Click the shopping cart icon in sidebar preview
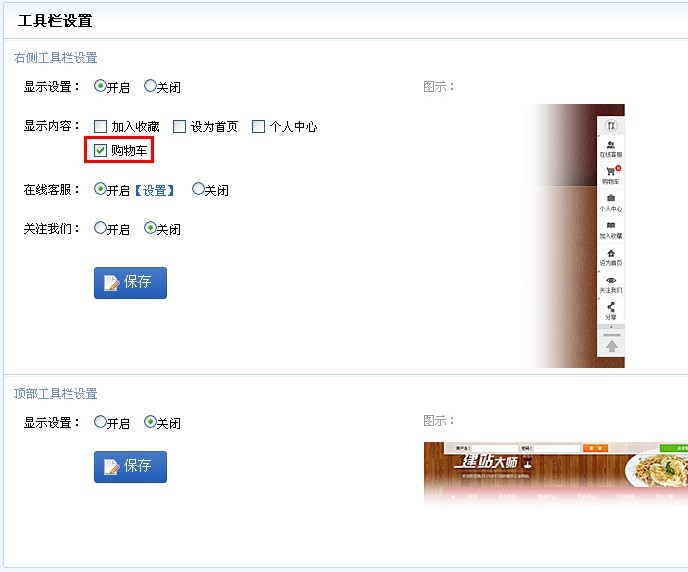This screenshot has width=688, height=572. tap(611, 172)
